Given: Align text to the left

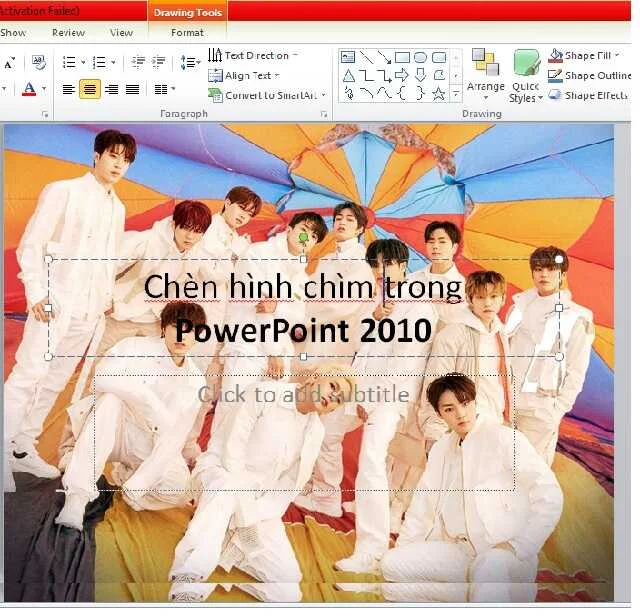Looking at the screenshot, I should [x=69, y=89].
